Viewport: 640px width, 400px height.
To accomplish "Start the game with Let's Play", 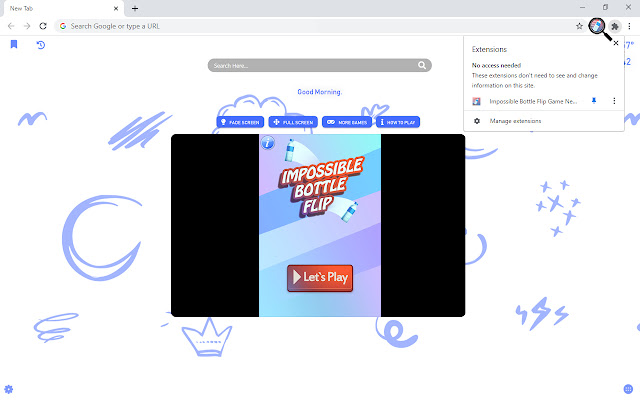I will (320, 278).
